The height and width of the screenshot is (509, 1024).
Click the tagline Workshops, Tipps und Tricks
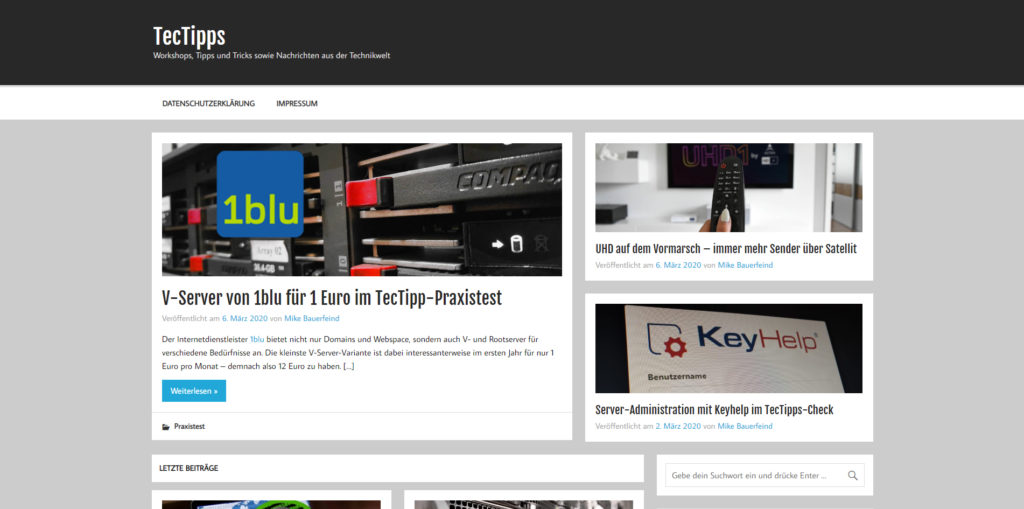(x=271, y=56)
